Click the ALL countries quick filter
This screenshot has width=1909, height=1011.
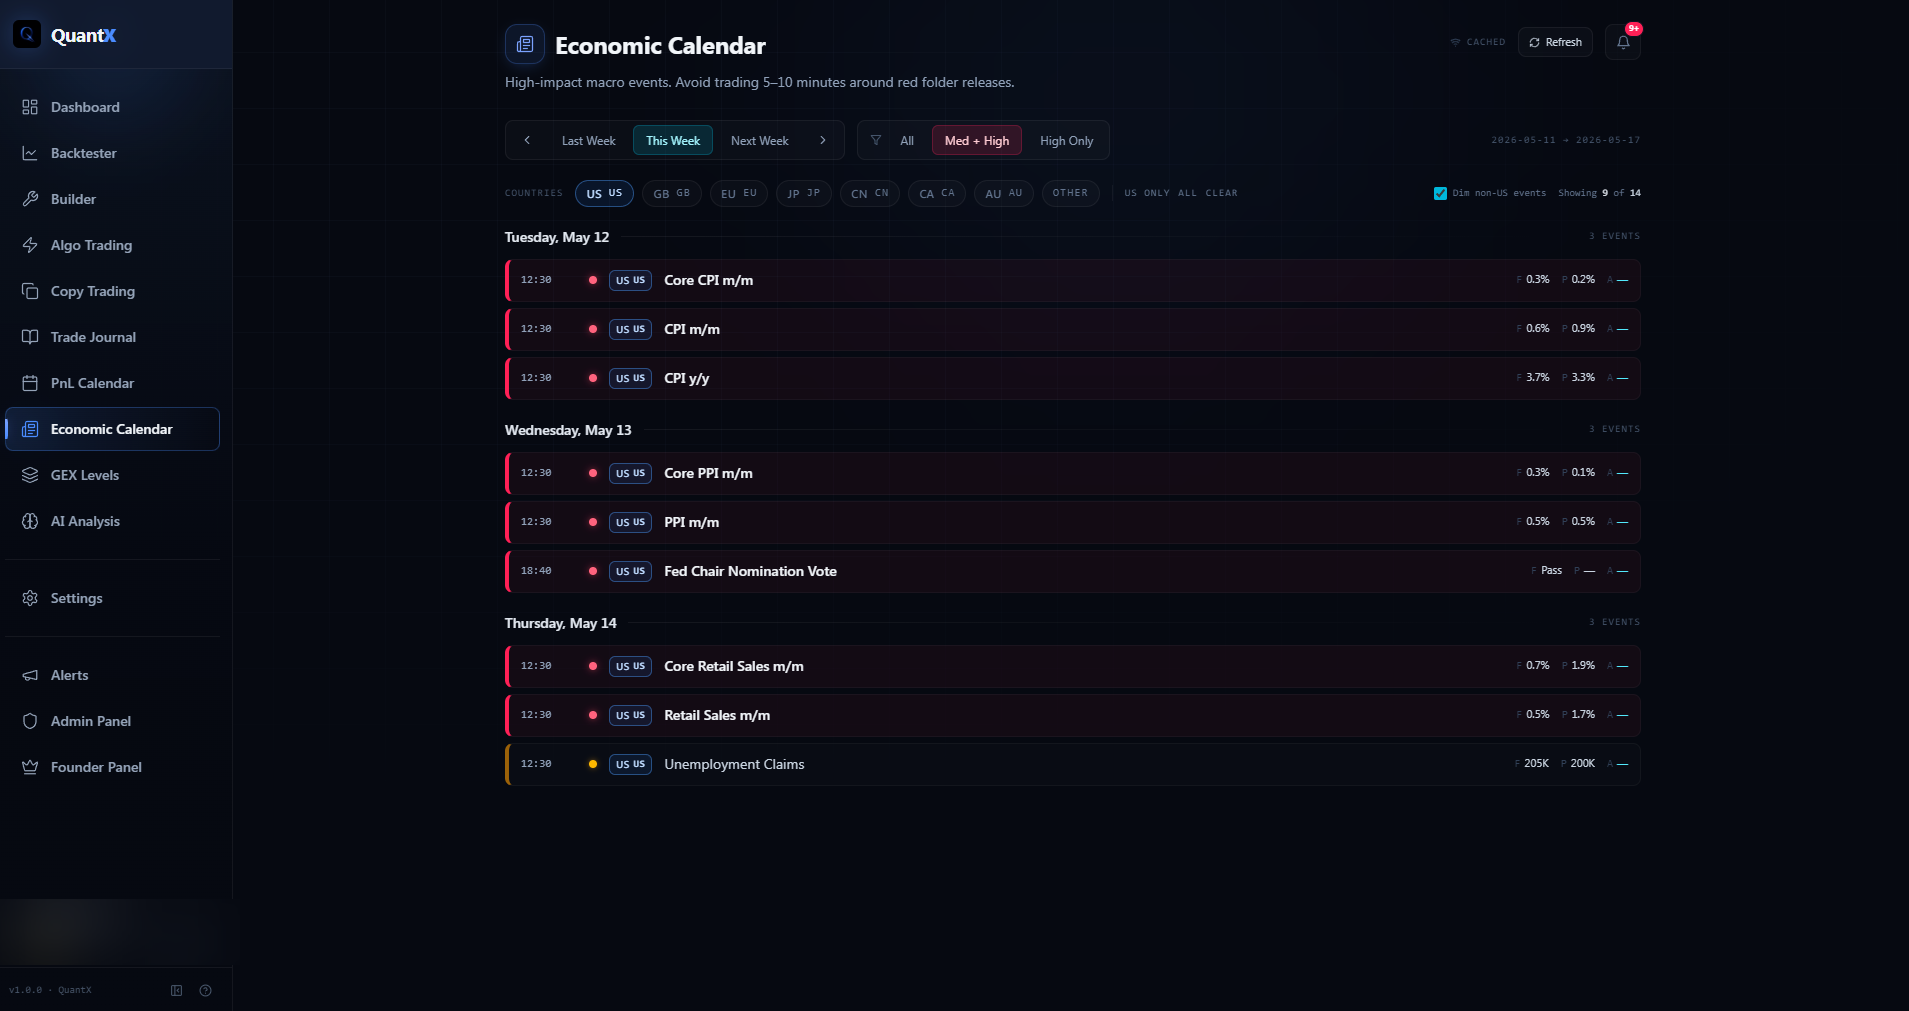coord(1187,193)
